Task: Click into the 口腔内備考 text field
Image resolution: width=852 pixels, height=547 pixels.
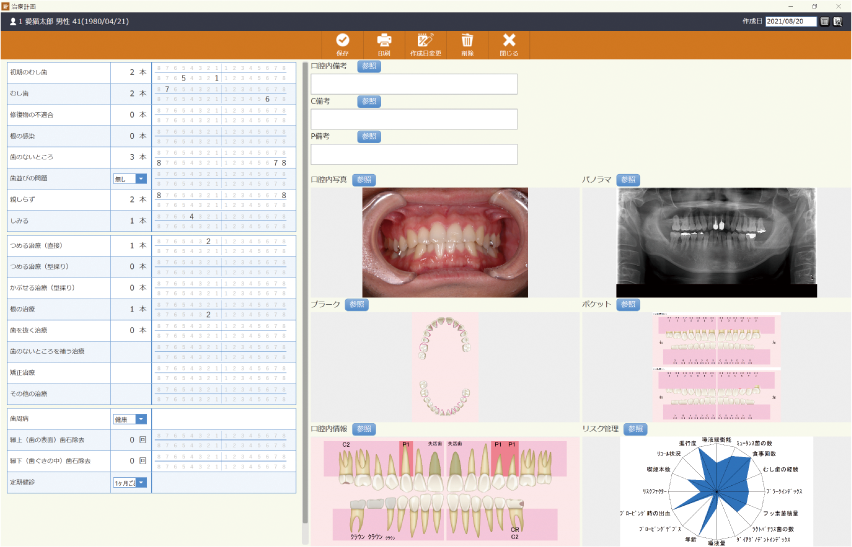Action: [414, 84]
